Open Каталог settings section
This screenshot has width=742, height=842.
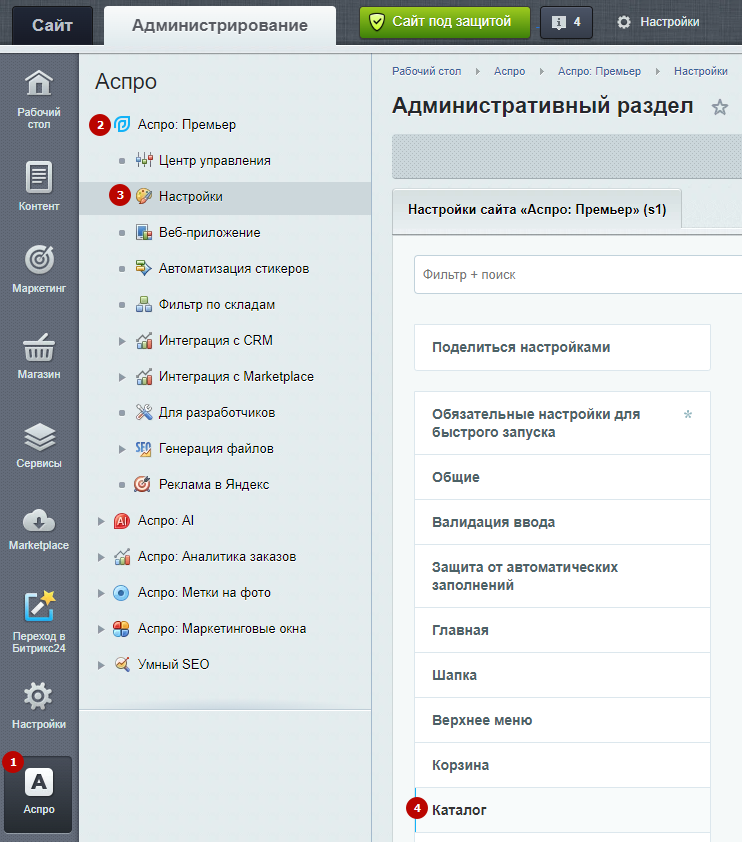(x=562, y=810)
